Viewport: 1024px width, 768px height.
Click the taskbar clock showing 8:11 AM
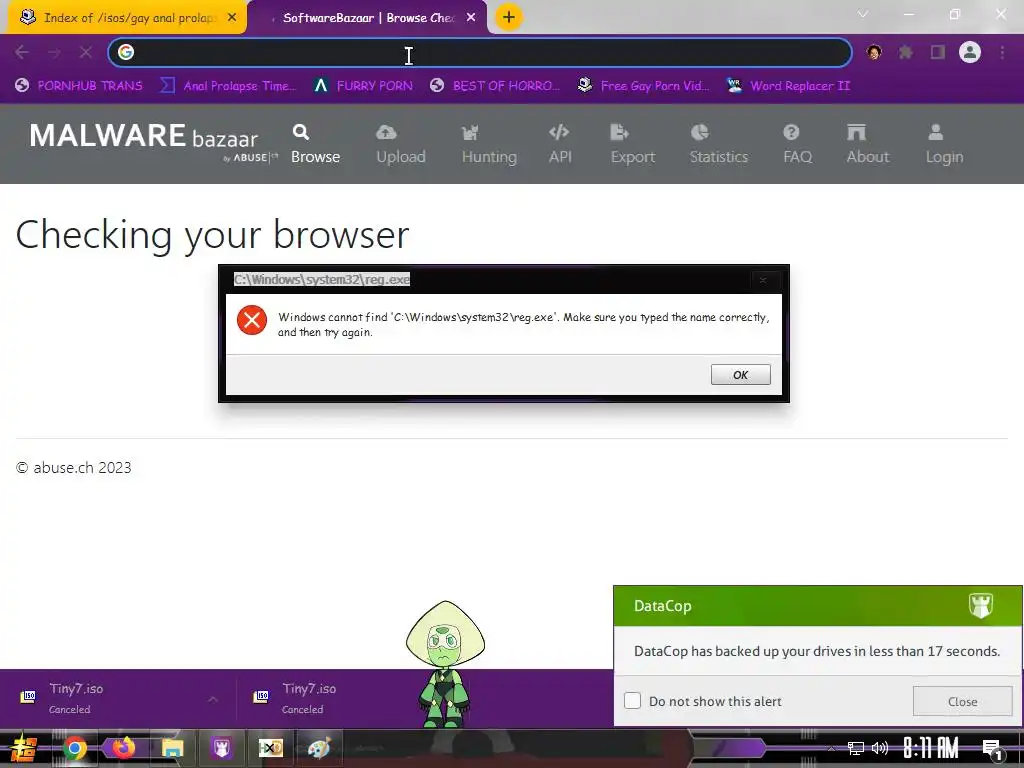pyautogui.click(x=931, y=748)
